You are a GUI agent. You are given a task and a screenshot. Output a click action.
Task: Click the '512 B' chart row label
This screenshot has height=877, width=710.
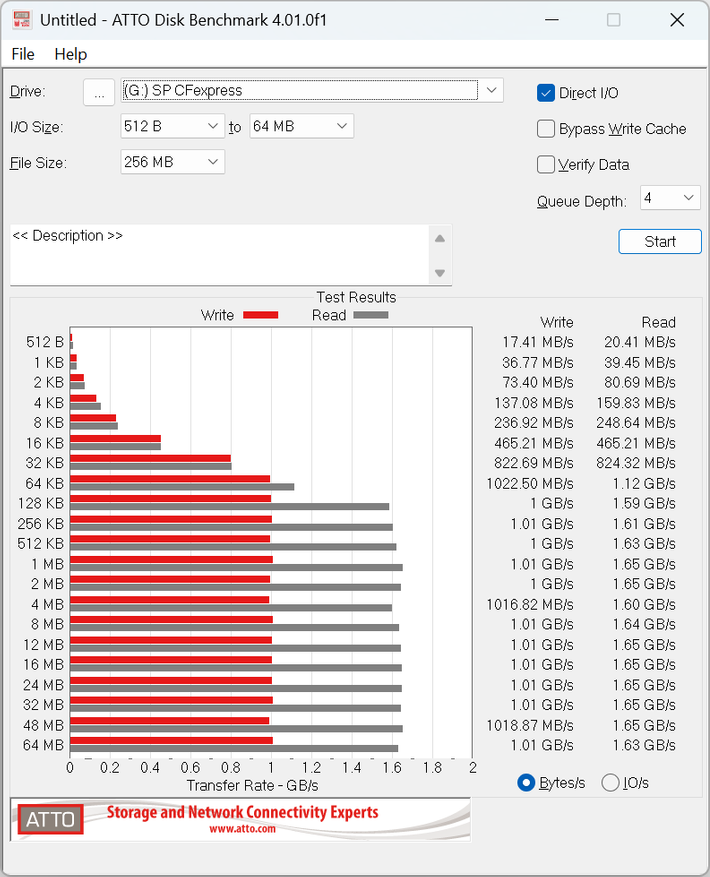[x=45, y=342]
